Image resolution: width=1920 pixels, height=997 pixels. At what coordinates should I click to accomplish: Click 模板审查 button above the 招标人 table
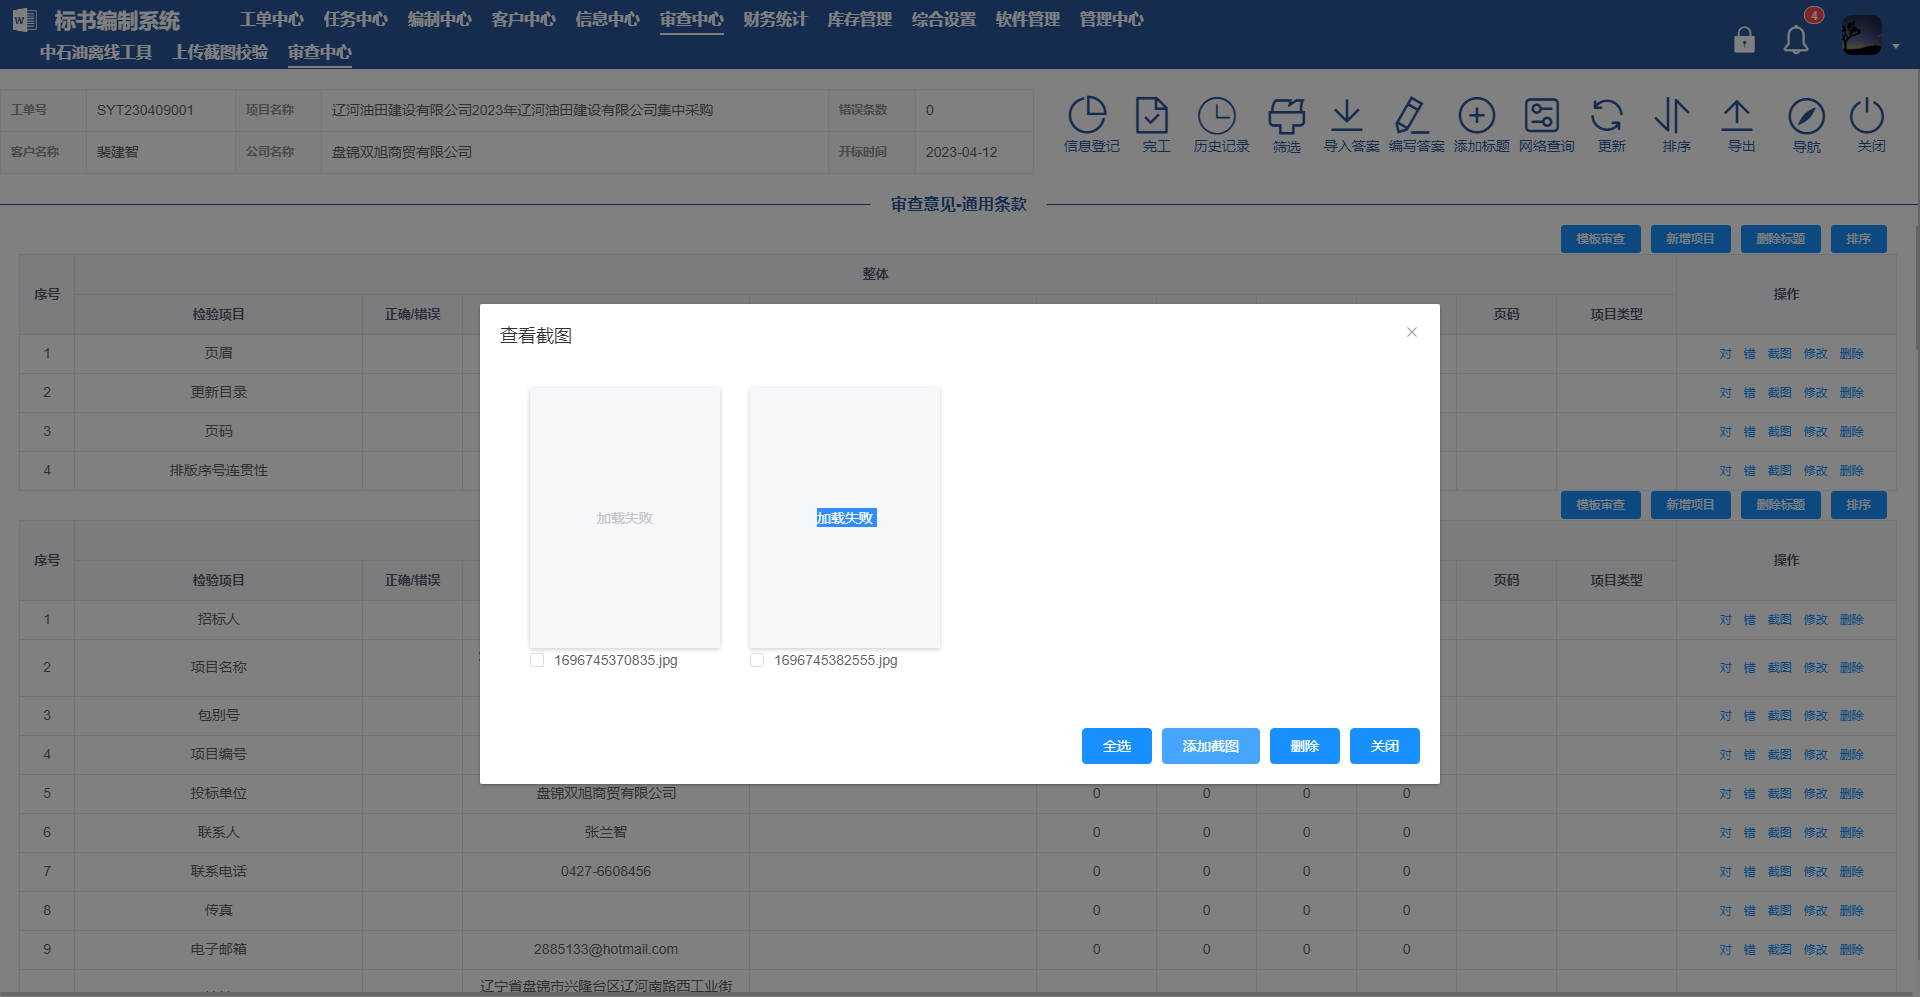coord(1601,505)
